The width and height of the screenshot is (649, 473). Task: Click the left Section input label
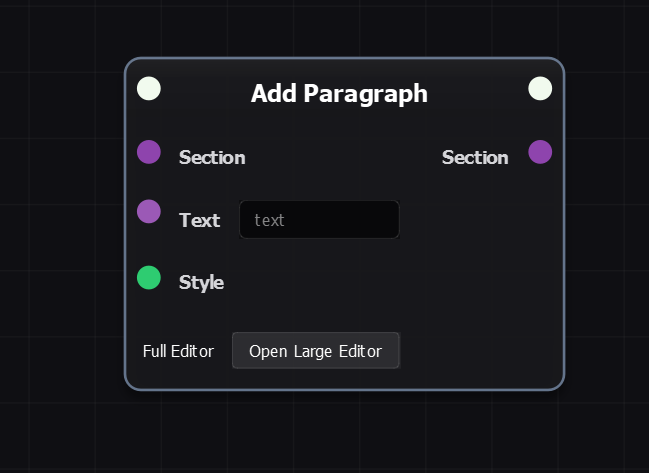[212, 158]
